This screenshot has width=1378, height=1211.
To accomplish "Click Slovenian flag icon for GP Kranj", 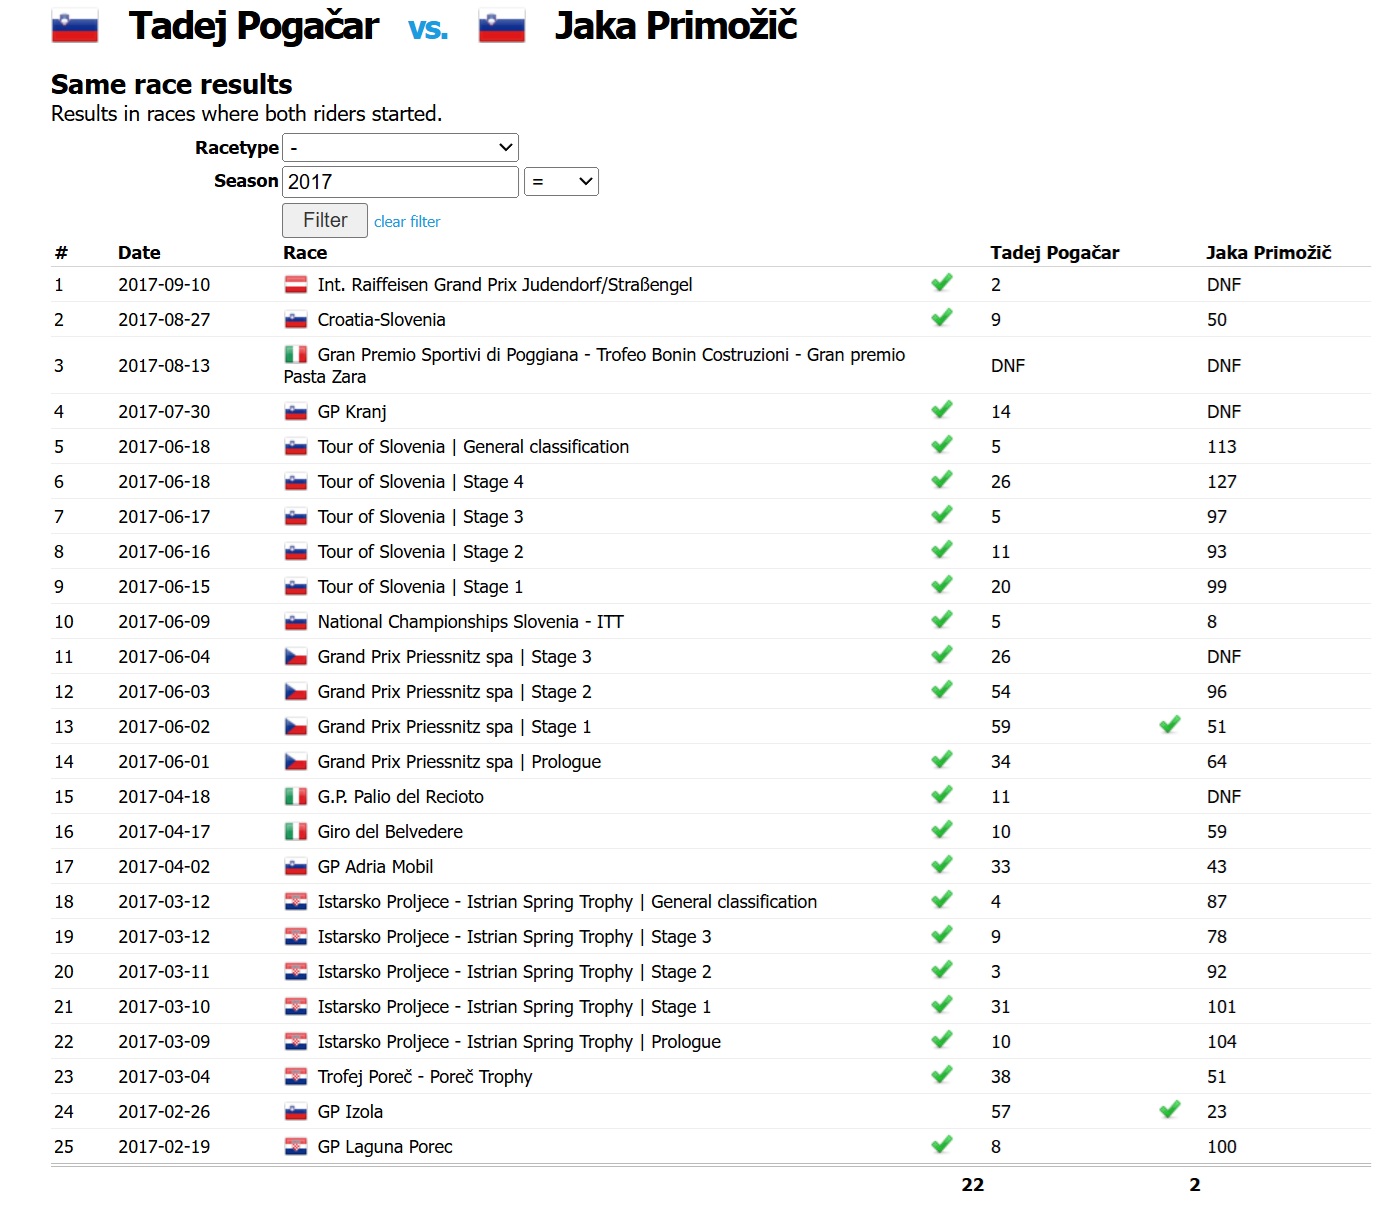I will [x=296, y=412].
